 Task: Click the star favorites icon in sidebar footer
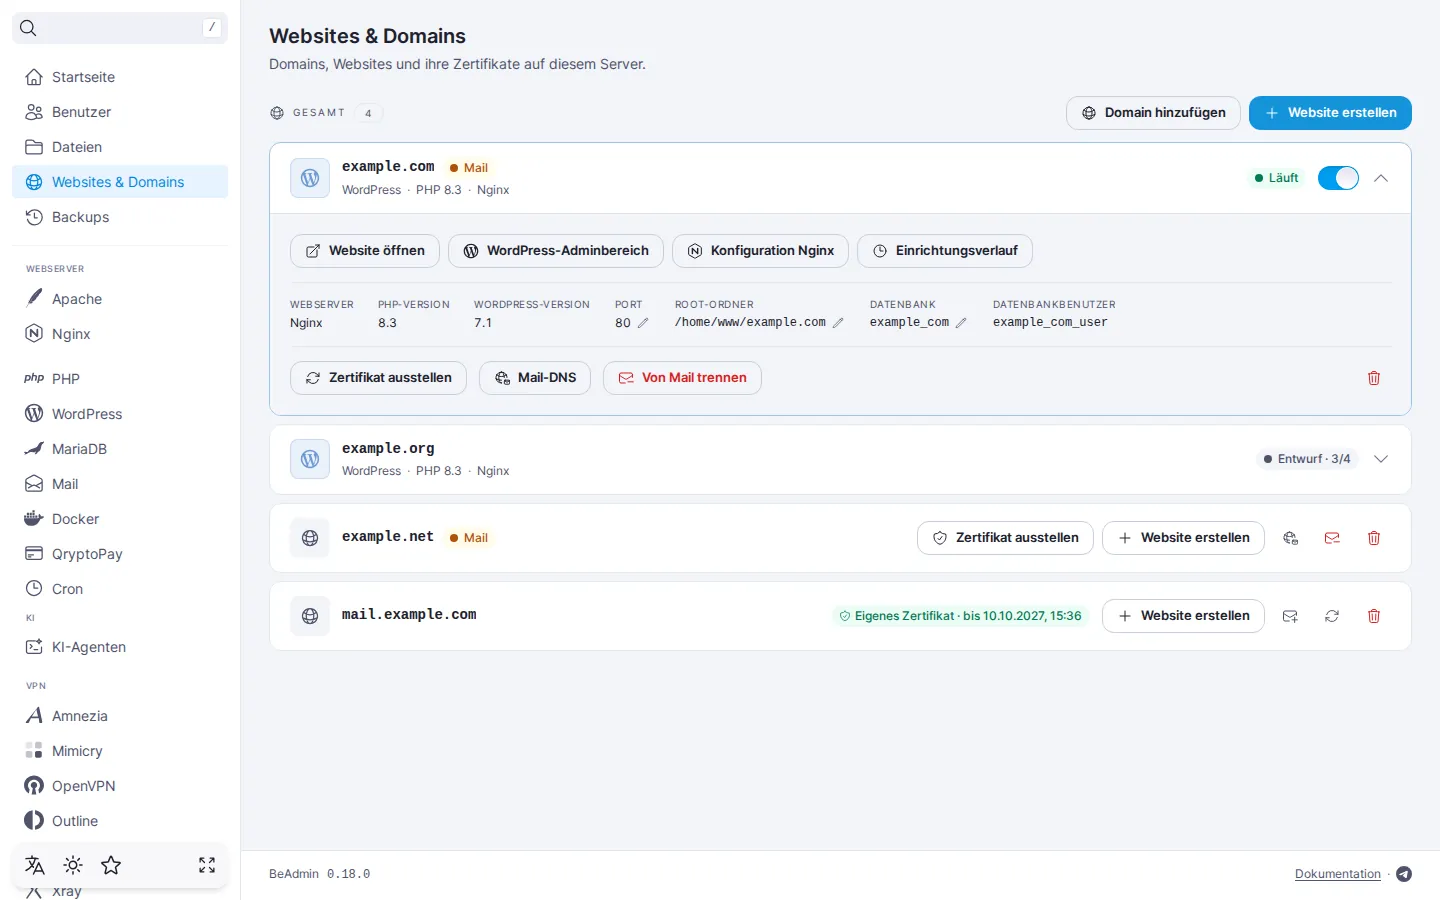[x=111, y=865]
